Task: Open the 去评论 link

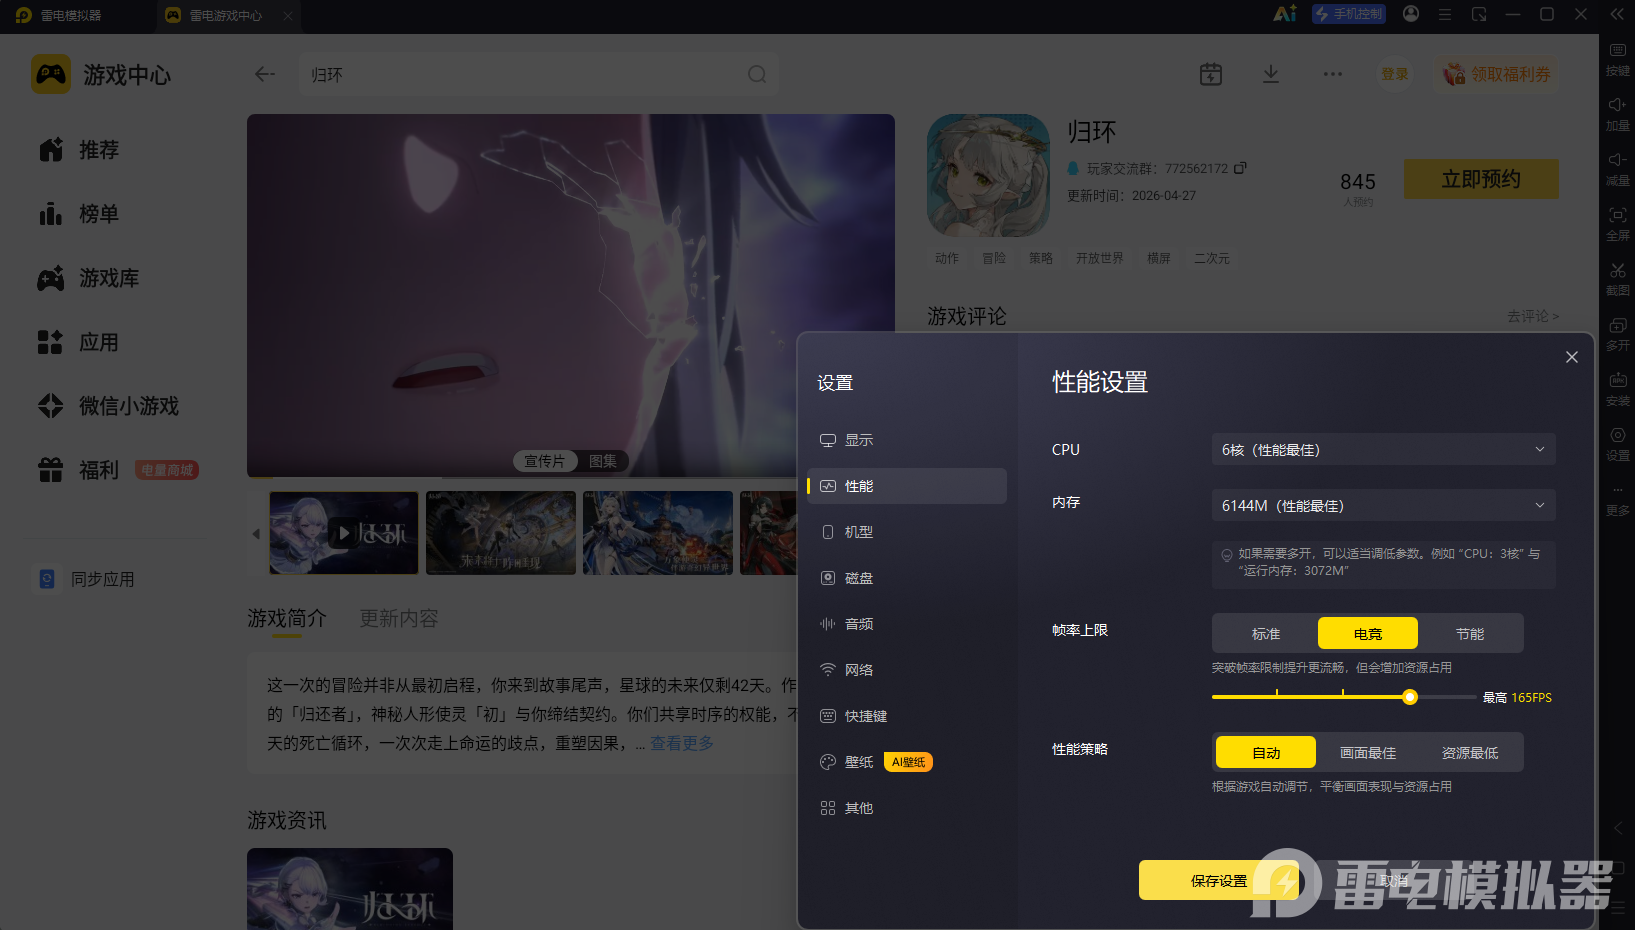Action: 1533,316
